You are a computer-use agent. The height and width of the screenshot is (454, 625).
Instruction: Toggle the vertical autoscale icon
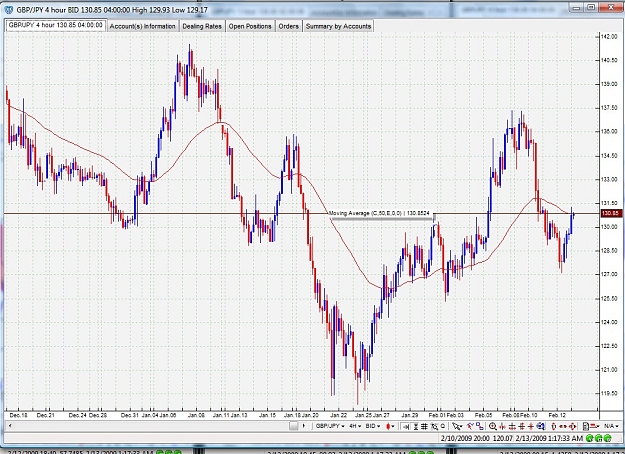tap(416, 426)
